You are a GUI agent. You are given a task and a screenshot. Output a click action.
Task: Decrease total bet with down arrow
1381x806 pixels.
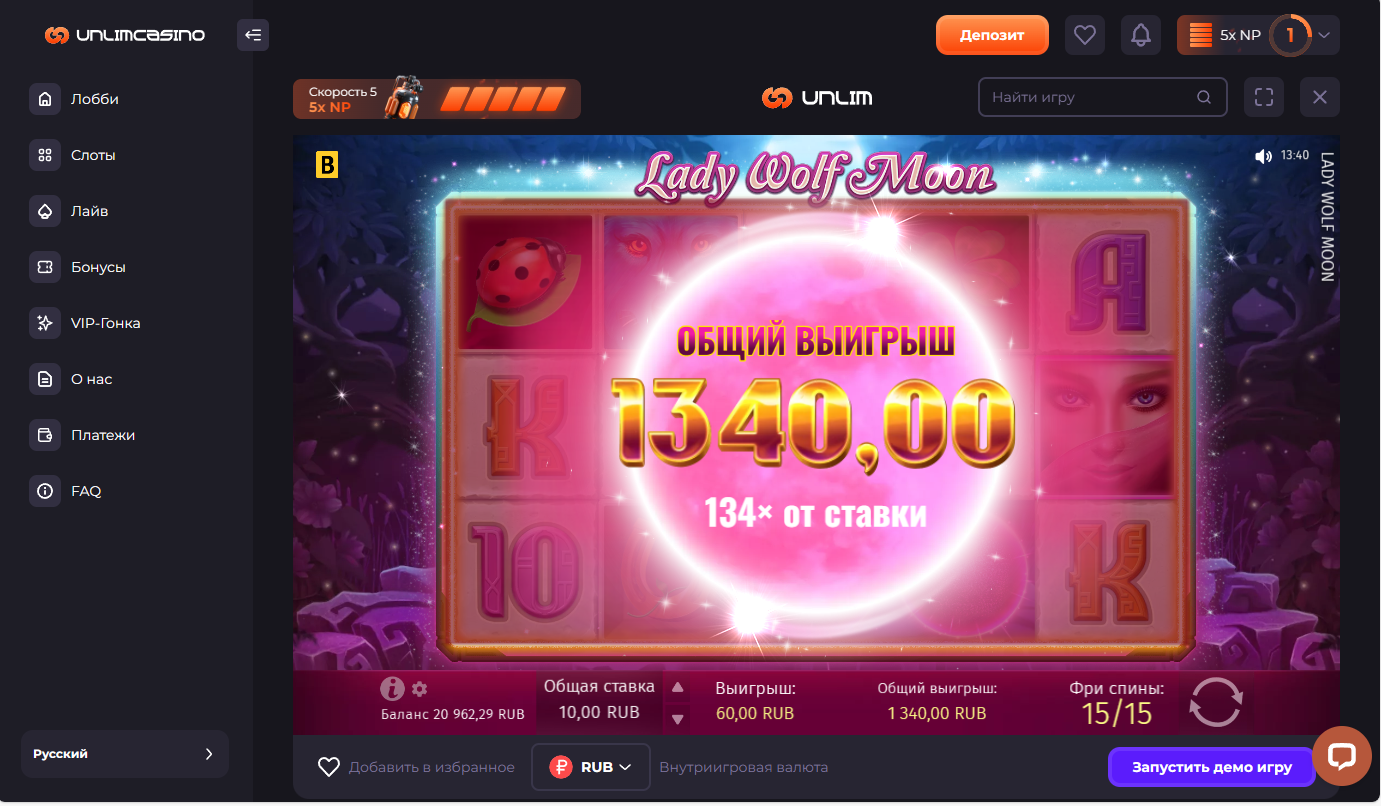677,719
